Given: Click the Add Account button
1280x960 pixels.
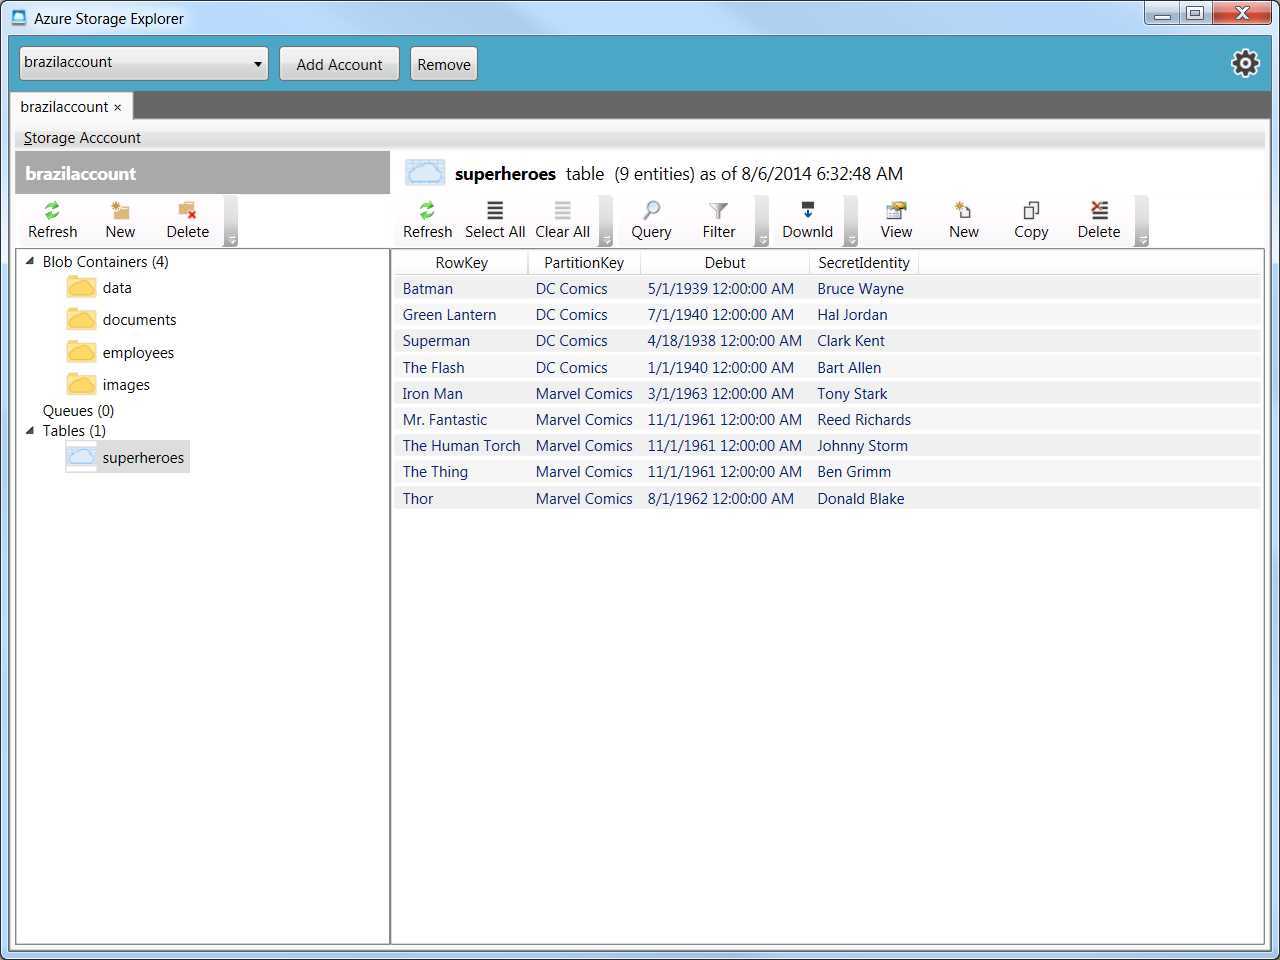Looking at the screenshot, I should pyautogui.click(x=339, y=64).
